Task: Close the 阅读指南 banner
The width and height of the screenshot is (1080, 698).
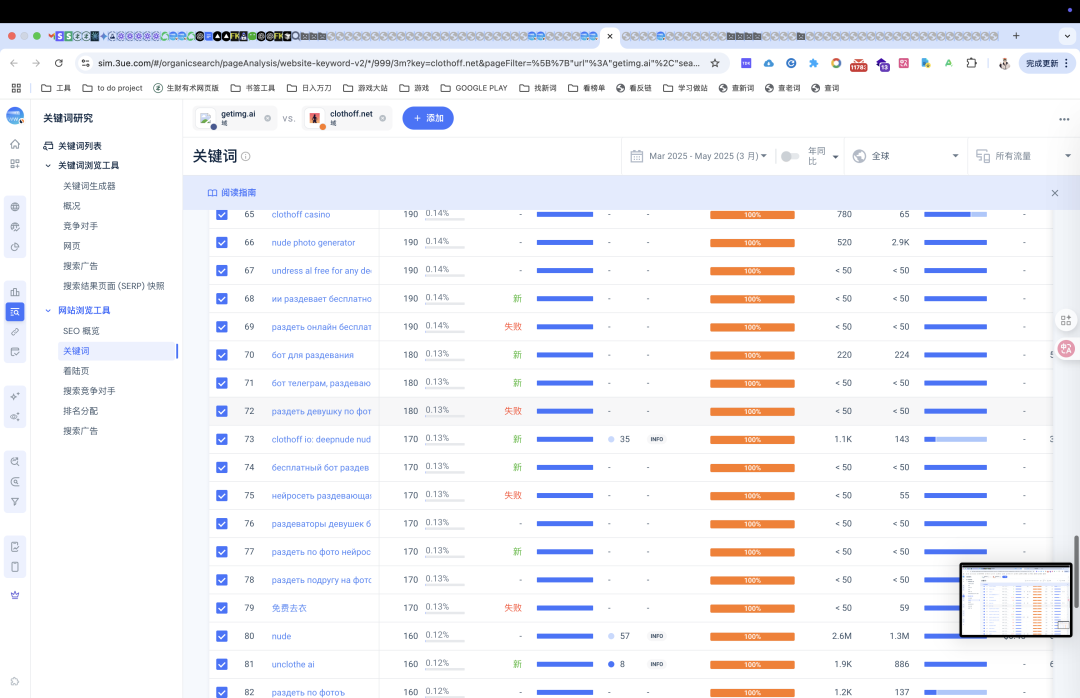Action: tap(1055, 193)
